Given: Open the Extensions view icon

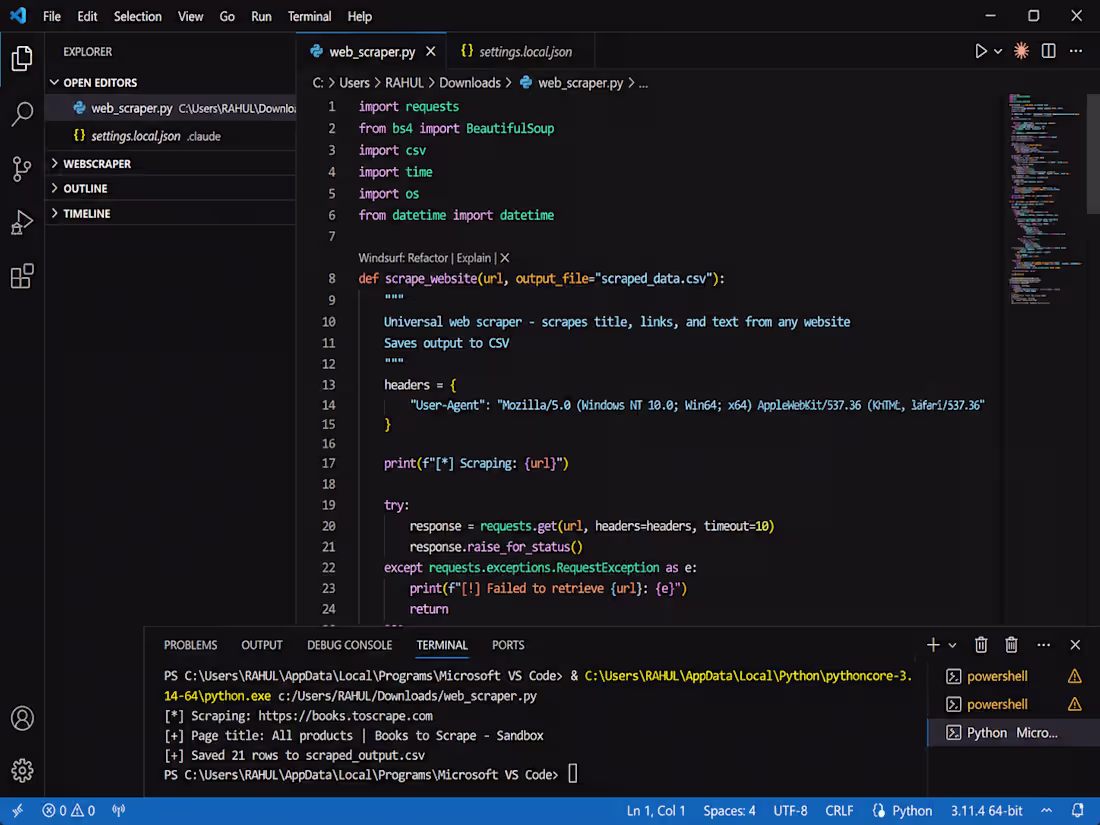Looking at the screenshot, I should click(x=22, y=276).
